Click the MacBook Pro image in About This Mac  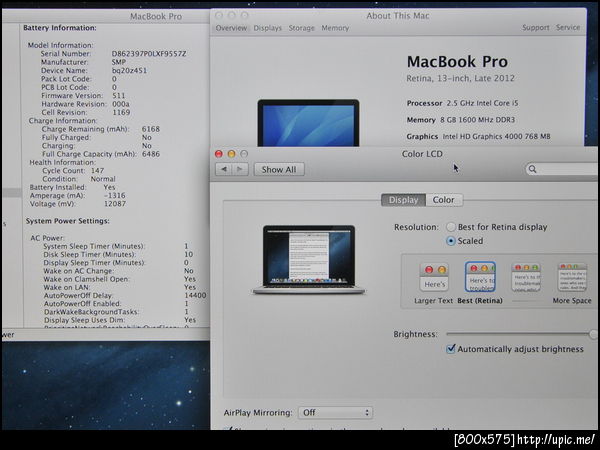click(x=308, y=123)
